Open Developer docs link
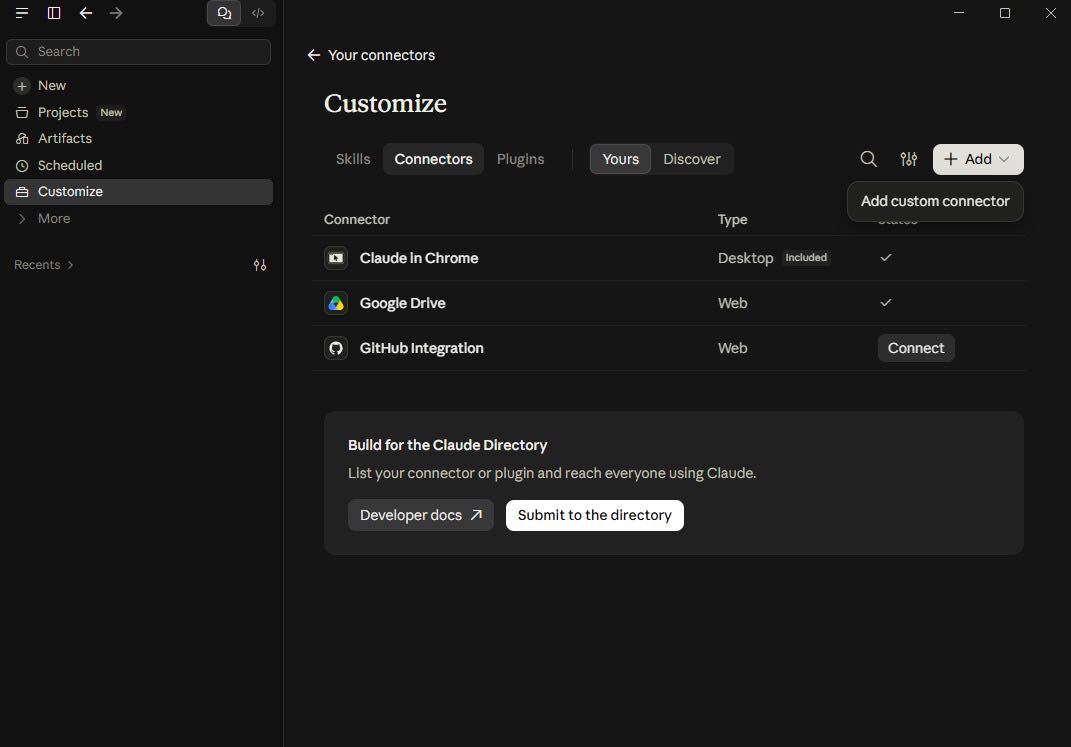 click(x=421, y=516)
